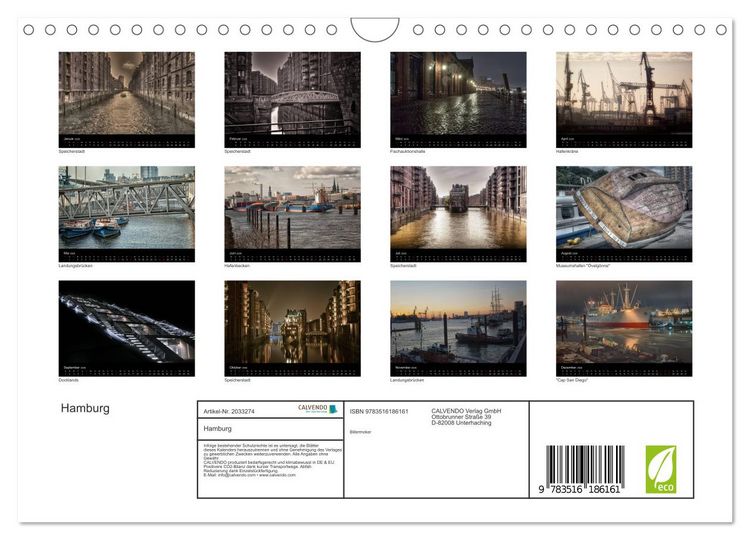Select the August overturned wooden boat photo
Screen dimensions: 750x540
click(624, 208)
